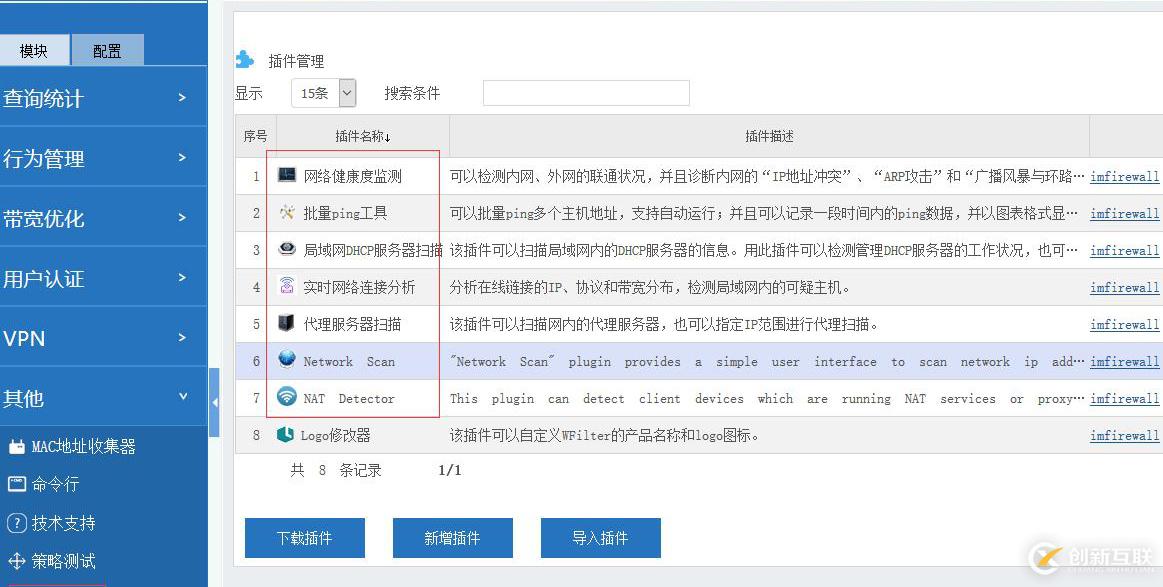Image resolution: width=1163 pixels, height=587 pixels.
Task: Expand the VPN menu section
Action: (x=103, y=338)
